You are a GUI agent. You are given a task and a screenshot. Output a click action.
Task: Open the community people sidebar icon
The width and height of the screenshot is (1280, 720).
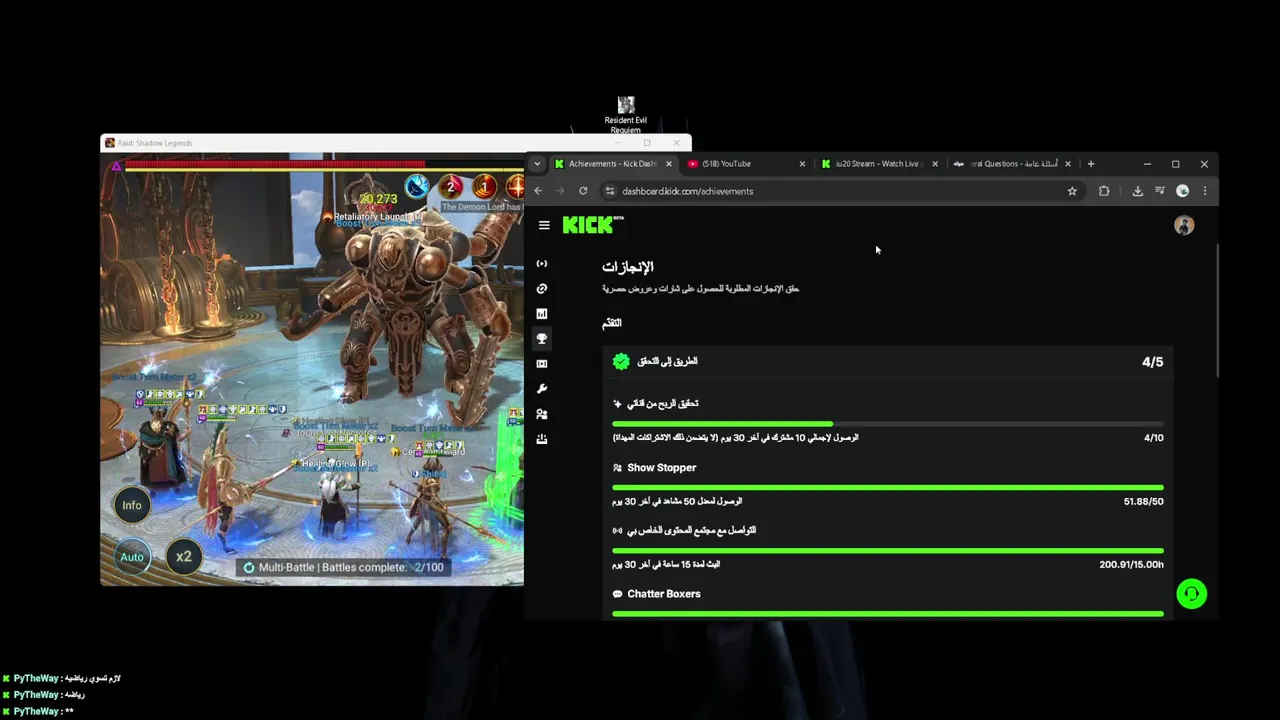coord(542,414)
